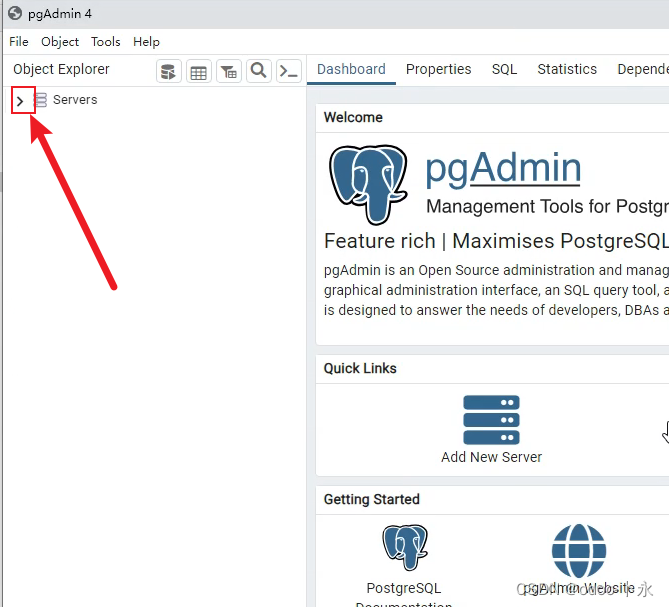
Task: Open the Help menu
Action: [146, 42]
